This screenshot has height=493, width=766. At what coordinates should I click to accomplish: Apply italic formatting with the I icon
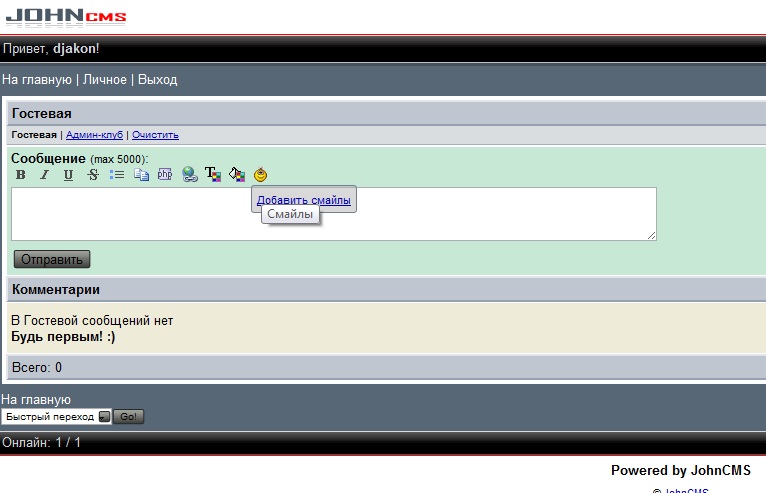tap(44, 174)
